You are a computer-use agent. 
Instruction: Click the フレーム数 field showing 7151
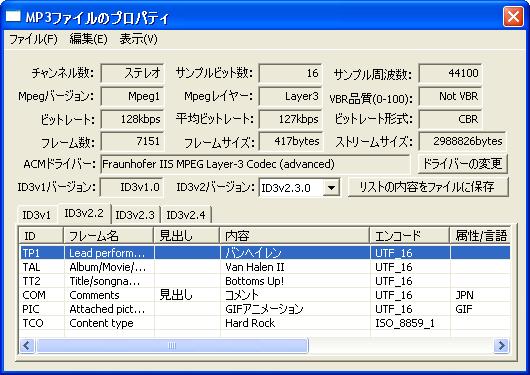click(x=132, y=141)
